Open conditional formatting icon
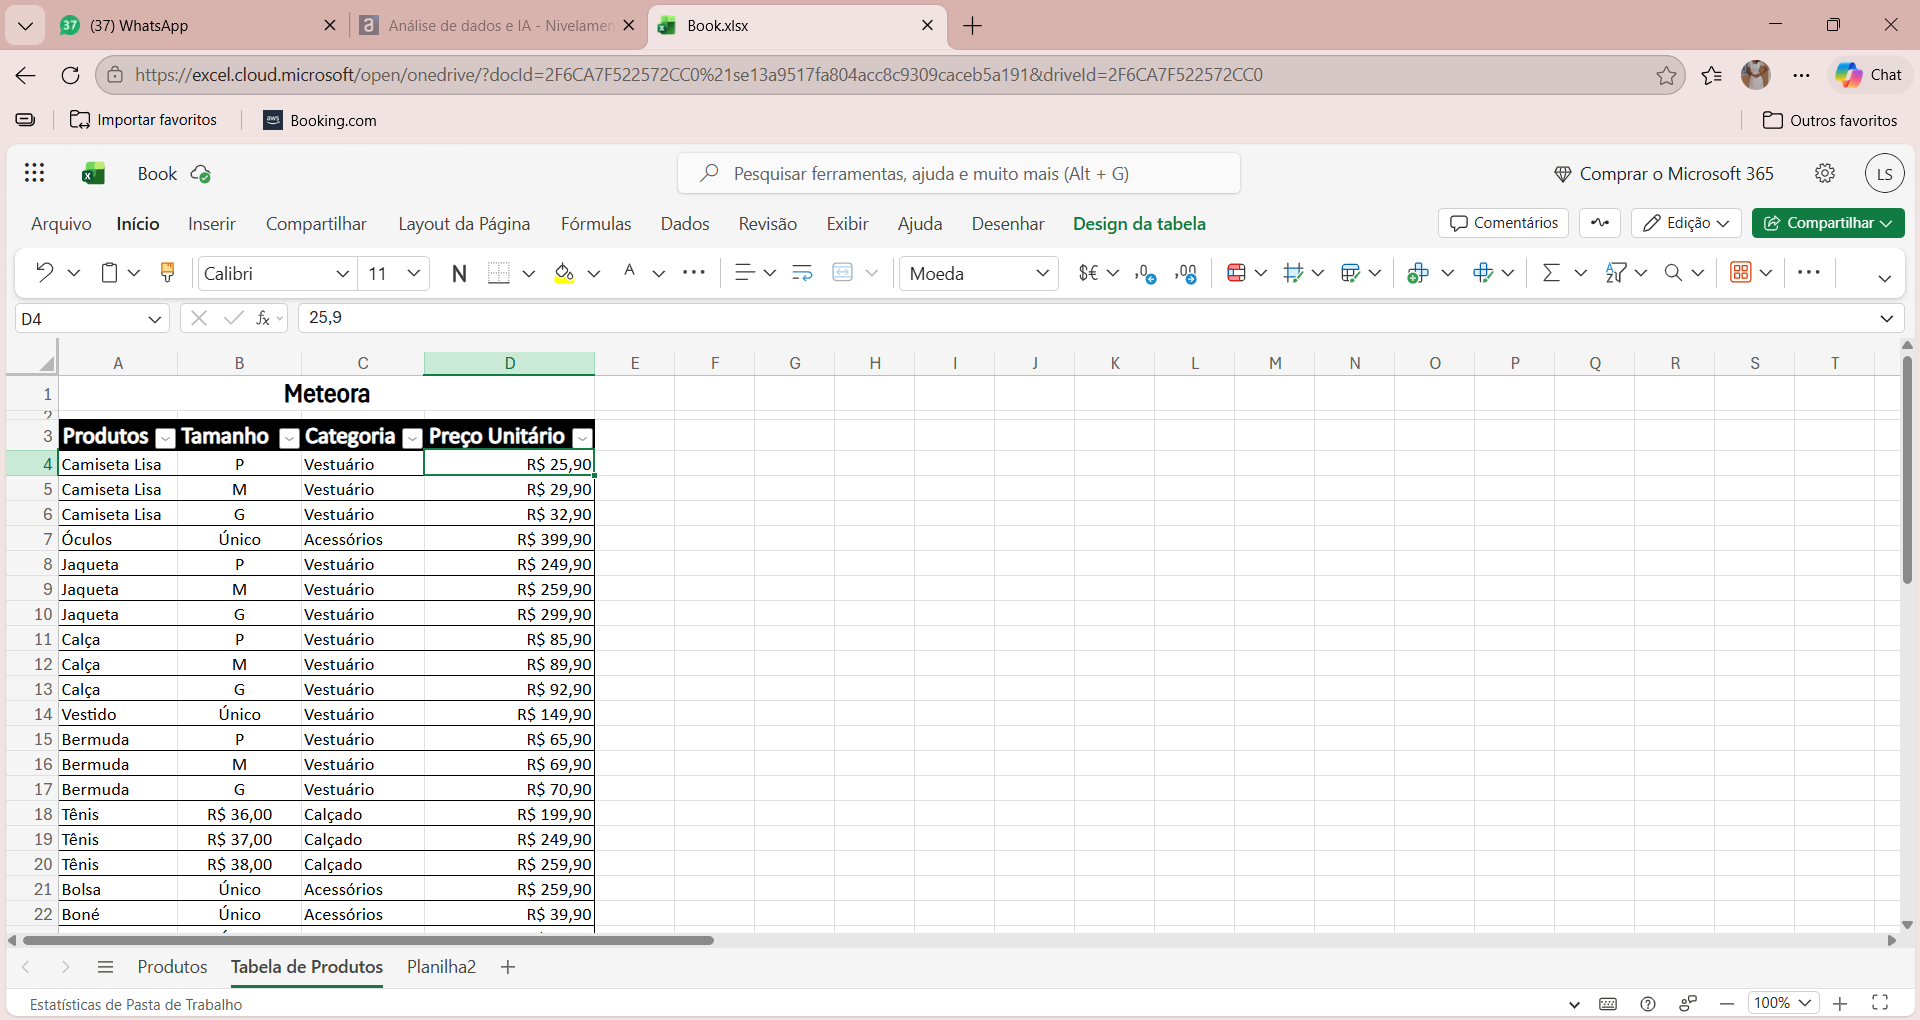The image size is (1920, 1020). click(1236, 272)
